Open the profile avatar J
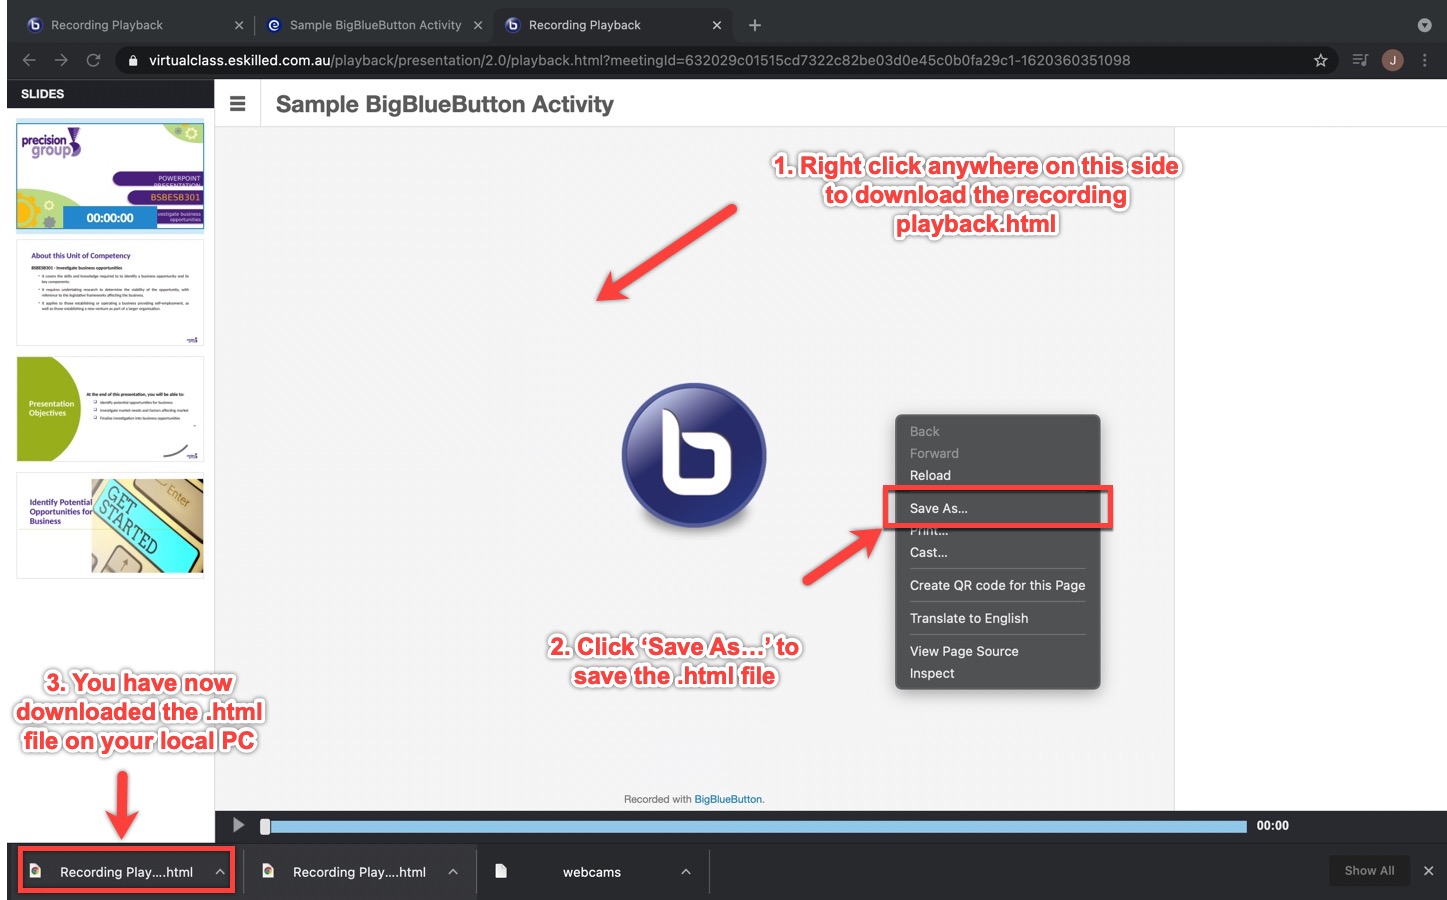This screenshot has height=900, width=1447. coord(1392,60)
